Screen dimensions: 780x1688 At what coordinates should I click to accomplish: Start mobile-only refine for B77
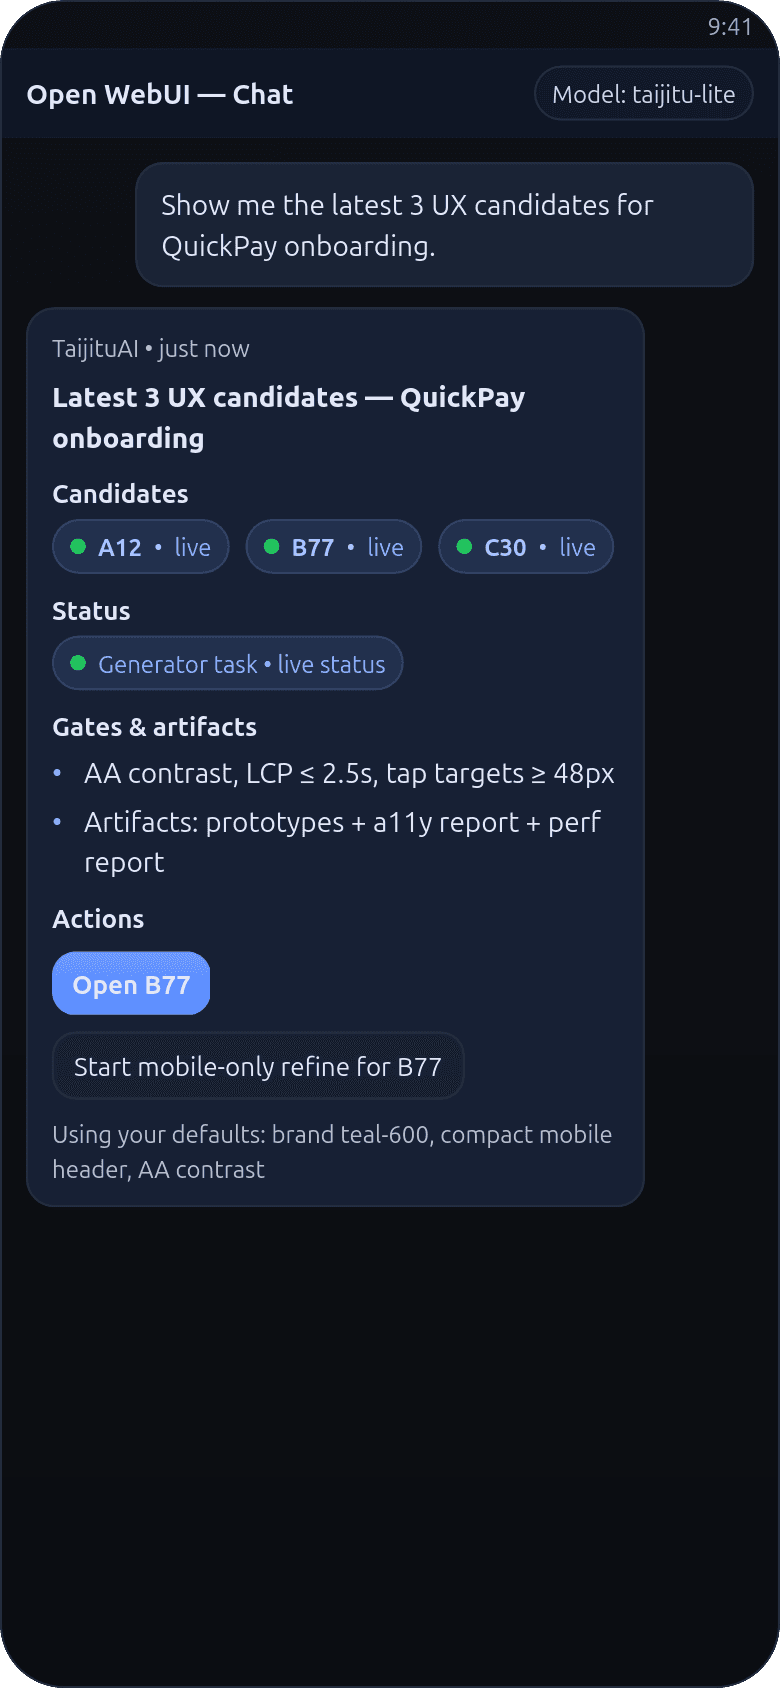pos(258,1067)
